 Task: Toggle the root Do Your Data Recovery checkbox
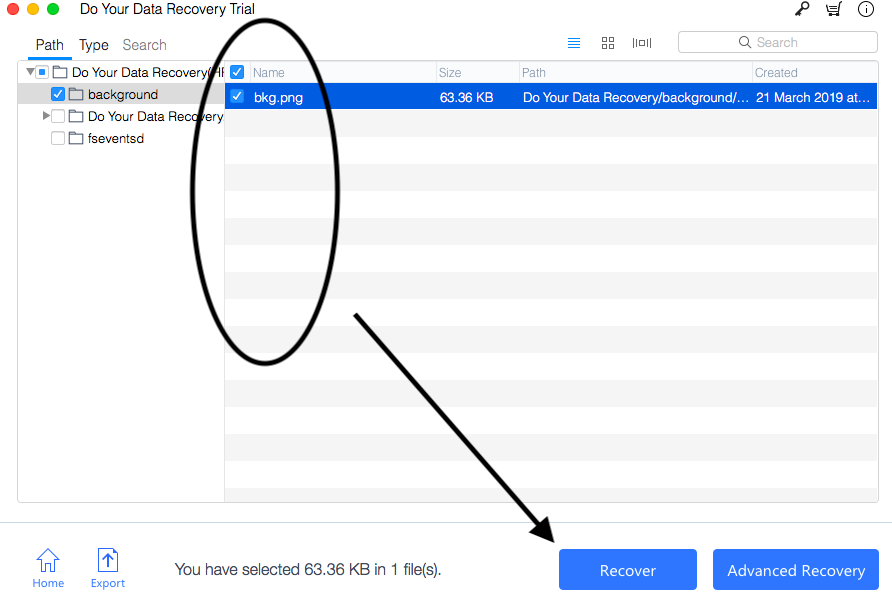(42, 72)
